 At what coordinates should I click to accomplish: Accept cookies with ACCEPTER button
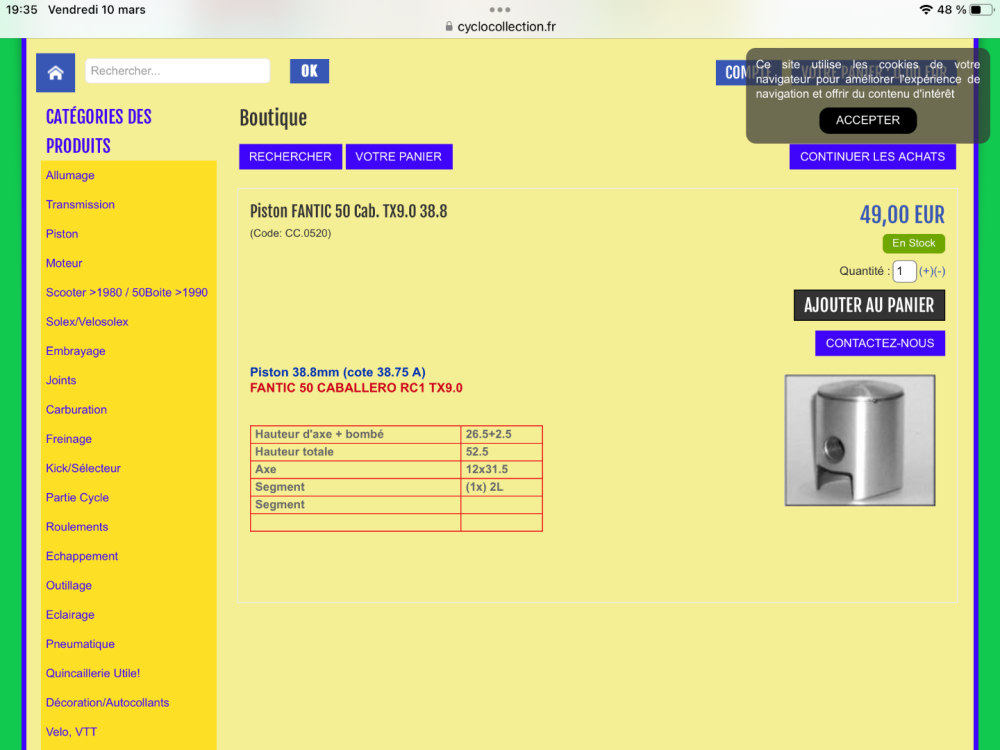pyautogui.click(x=867, y=120)
